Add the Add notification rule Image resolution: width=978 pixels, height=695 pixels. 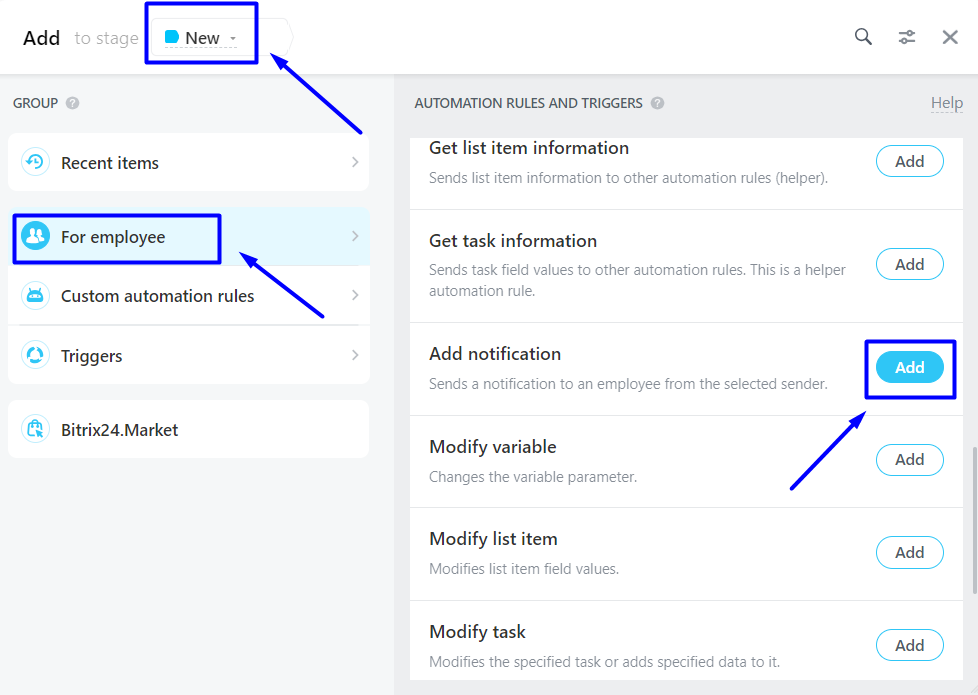click(909, 368)
